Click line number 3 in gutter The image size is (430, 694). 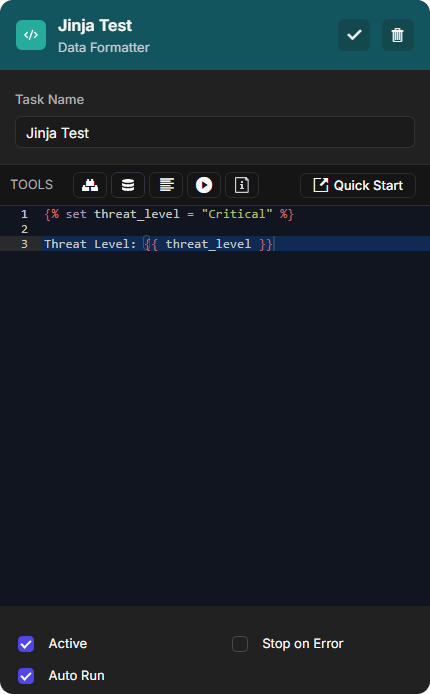click(24, 244)
